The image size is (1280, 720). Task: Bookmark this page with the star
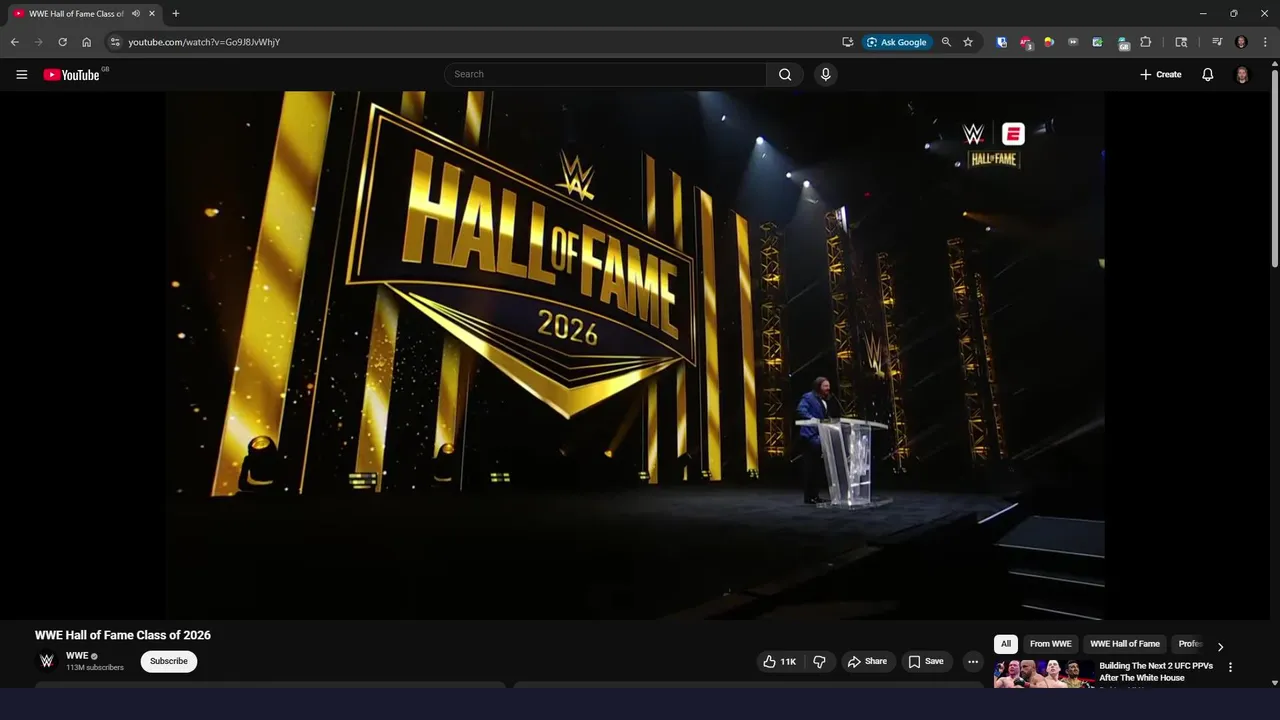[x=968, y=42]
